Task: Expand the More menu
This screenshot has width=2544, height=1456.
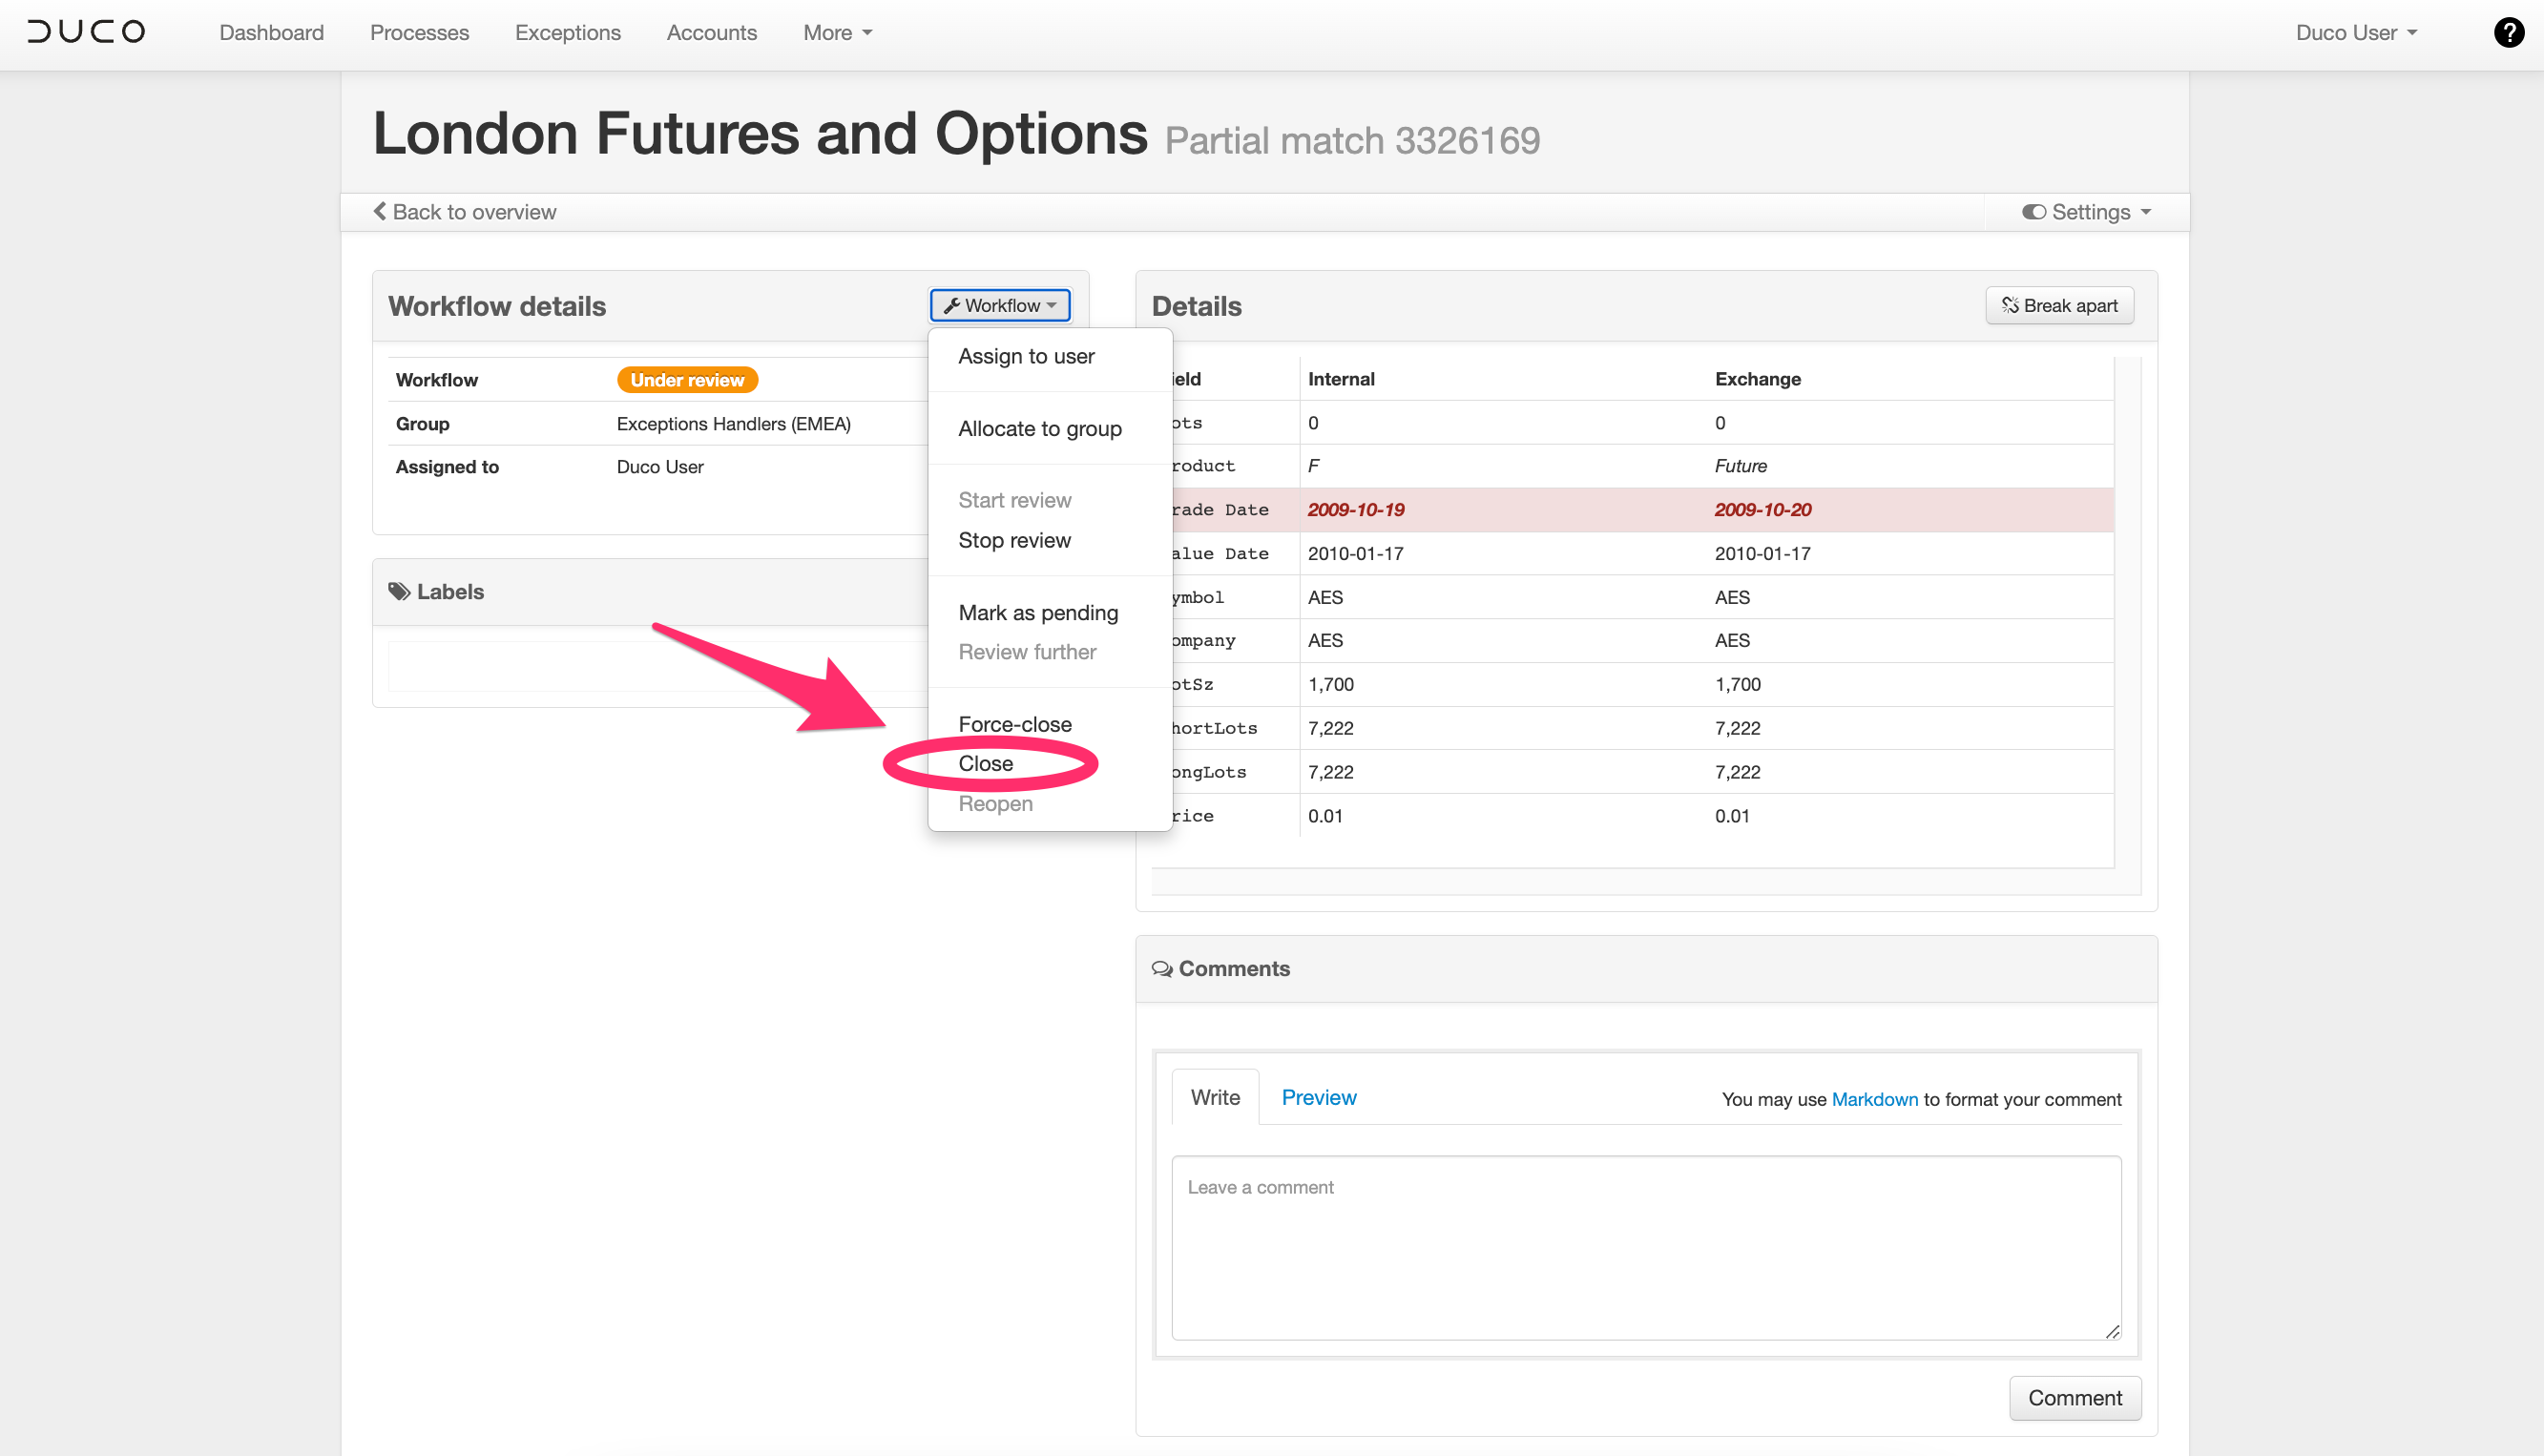Action: 838,32
